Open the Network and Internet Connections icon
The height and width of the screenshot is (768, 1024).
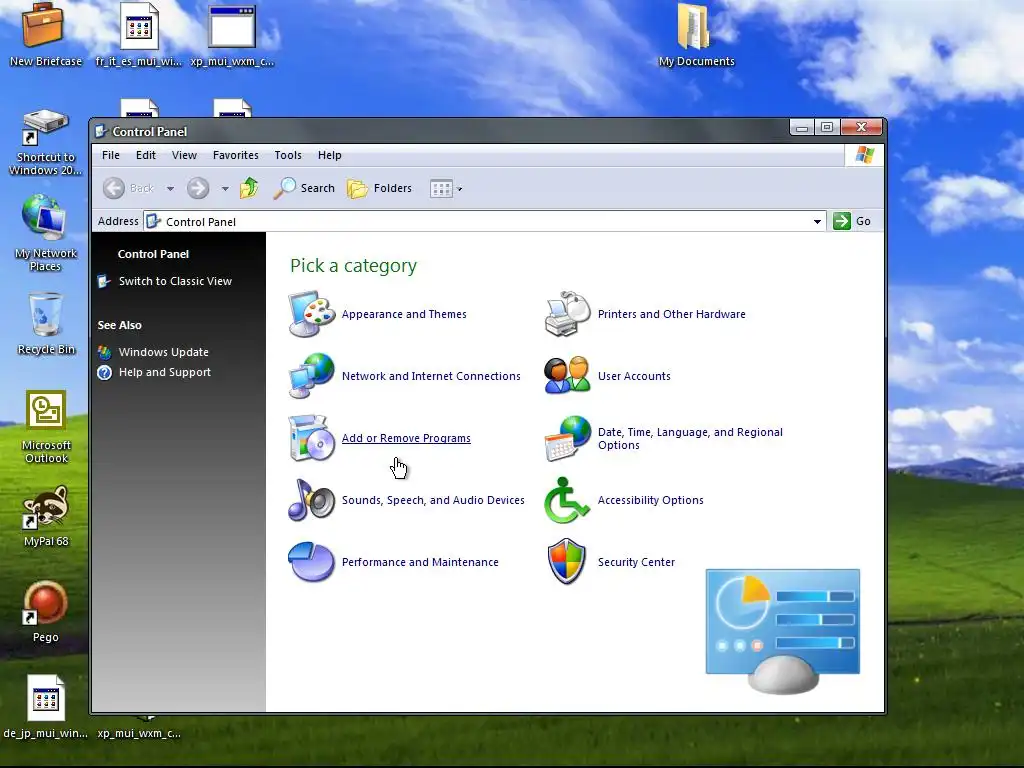312,376
